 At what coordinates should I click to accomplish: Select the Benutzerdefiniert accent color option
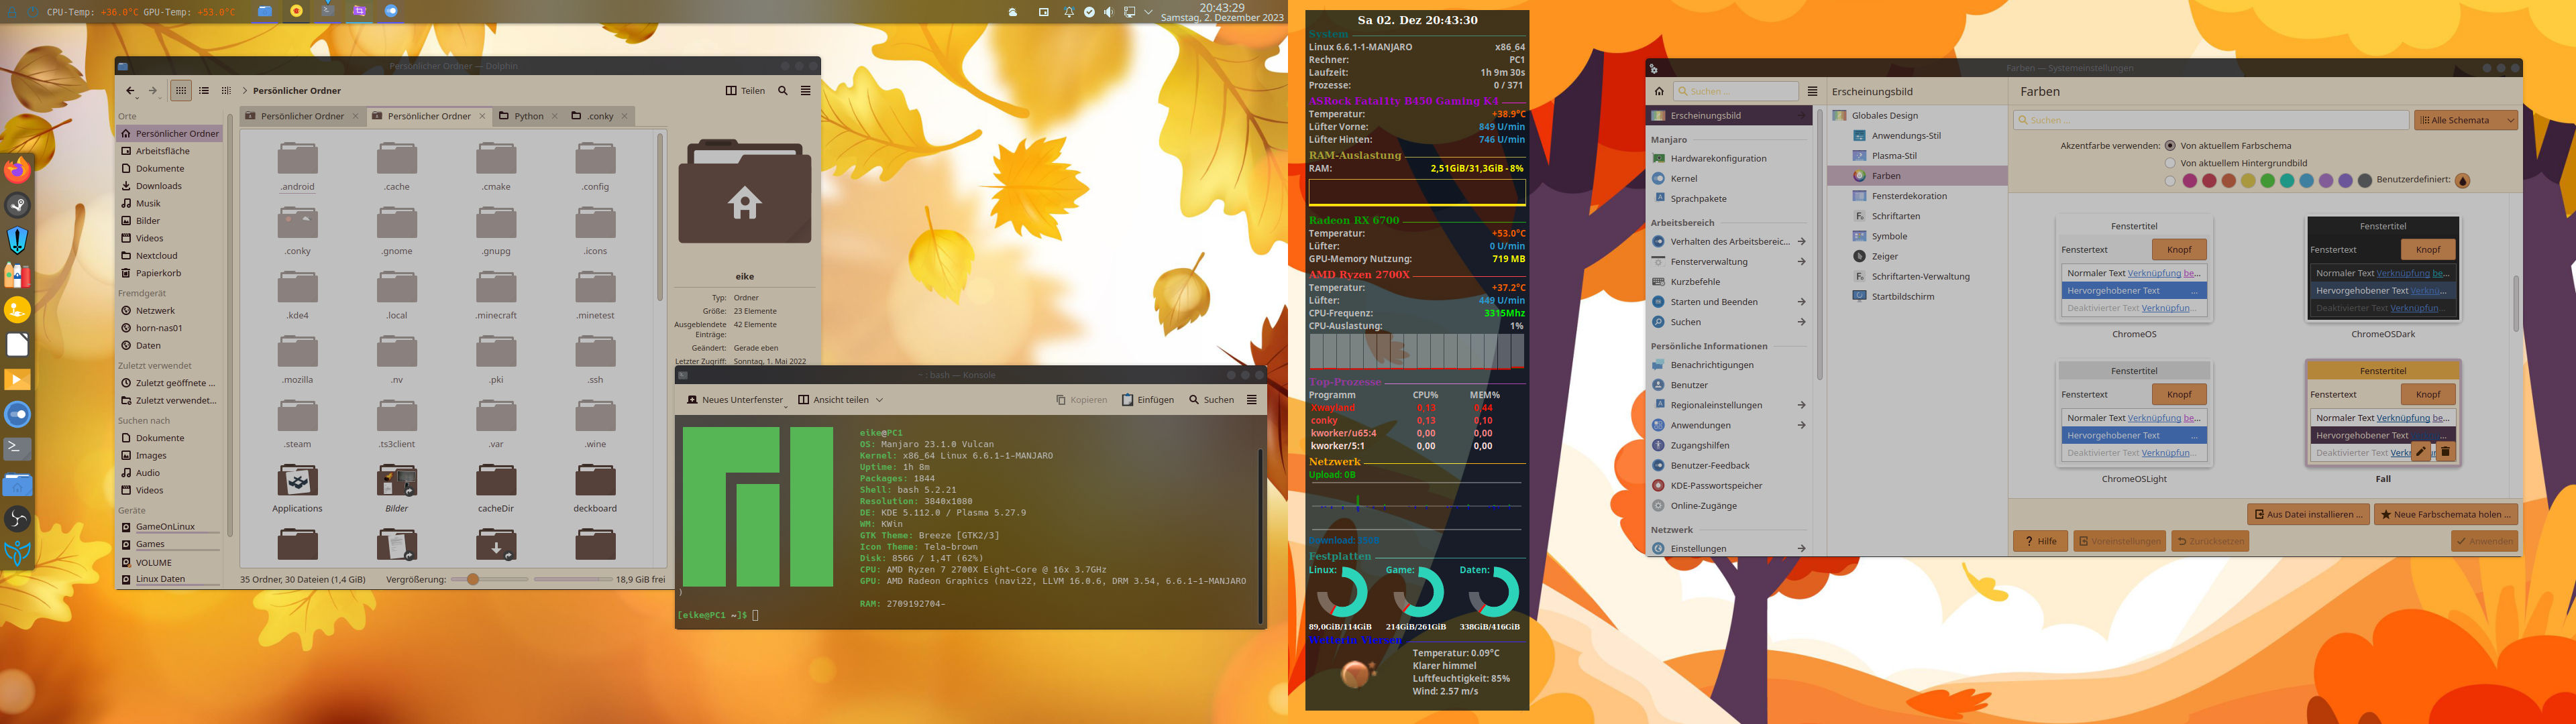click(2462, 181)
